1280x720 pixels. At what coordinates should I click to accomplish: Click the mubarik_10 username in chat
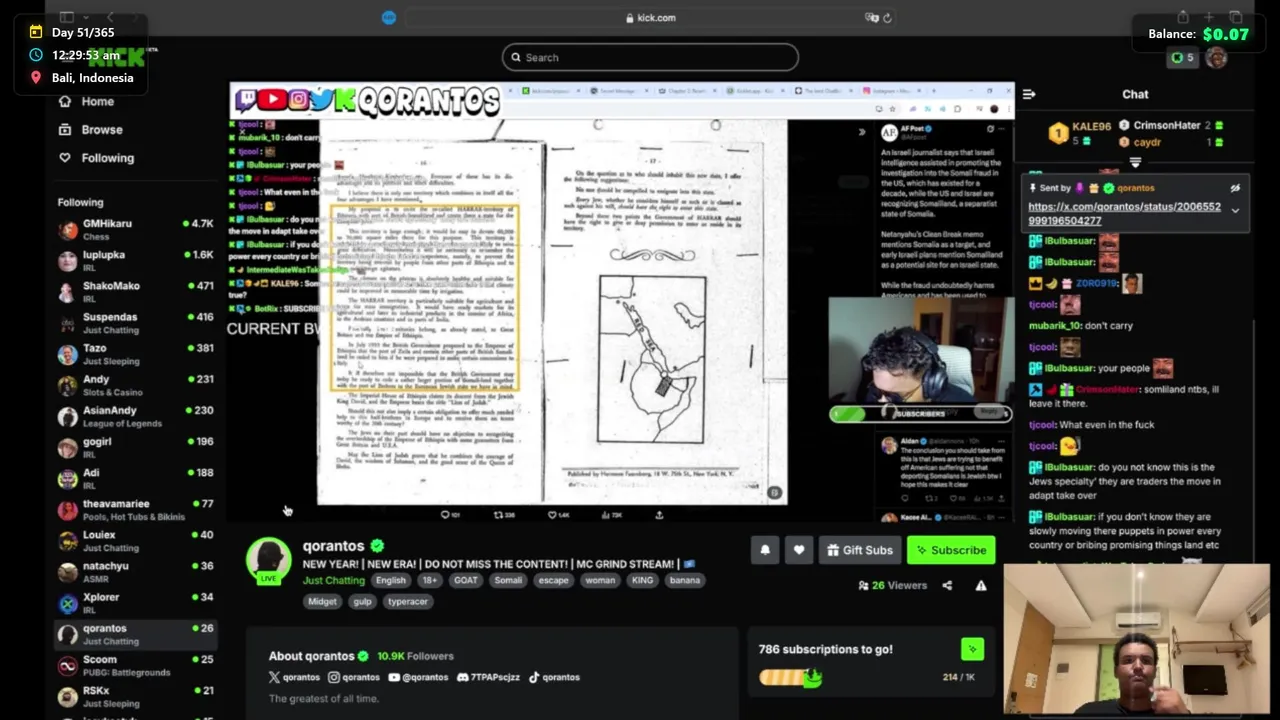[1054, 325]
